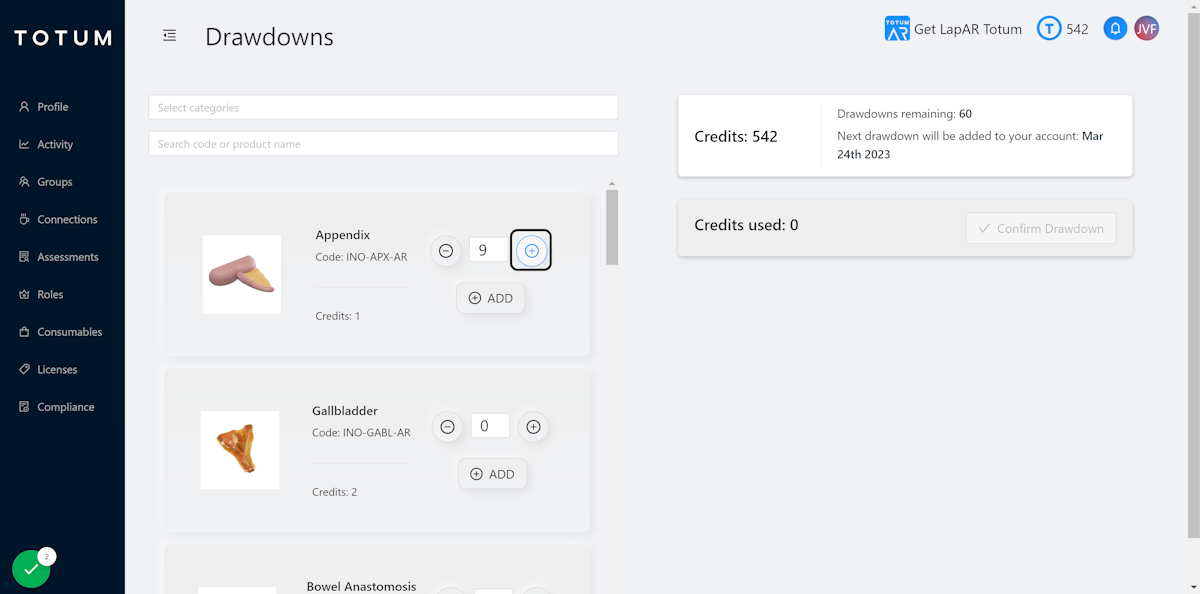Increase the Appendix quantity
1200x594 pixels.
(531, 250)
